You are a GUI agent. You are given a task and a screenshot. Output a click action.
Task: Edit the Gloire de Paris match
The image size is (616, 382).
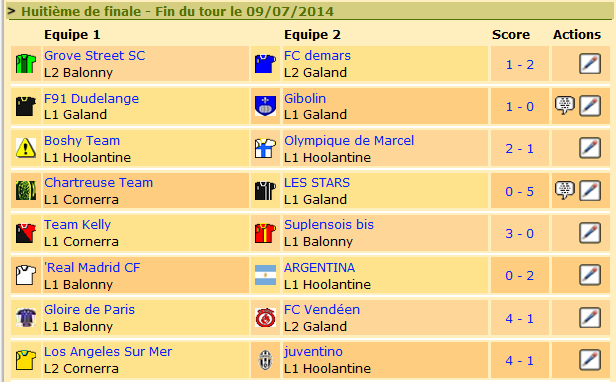point(590,318)
